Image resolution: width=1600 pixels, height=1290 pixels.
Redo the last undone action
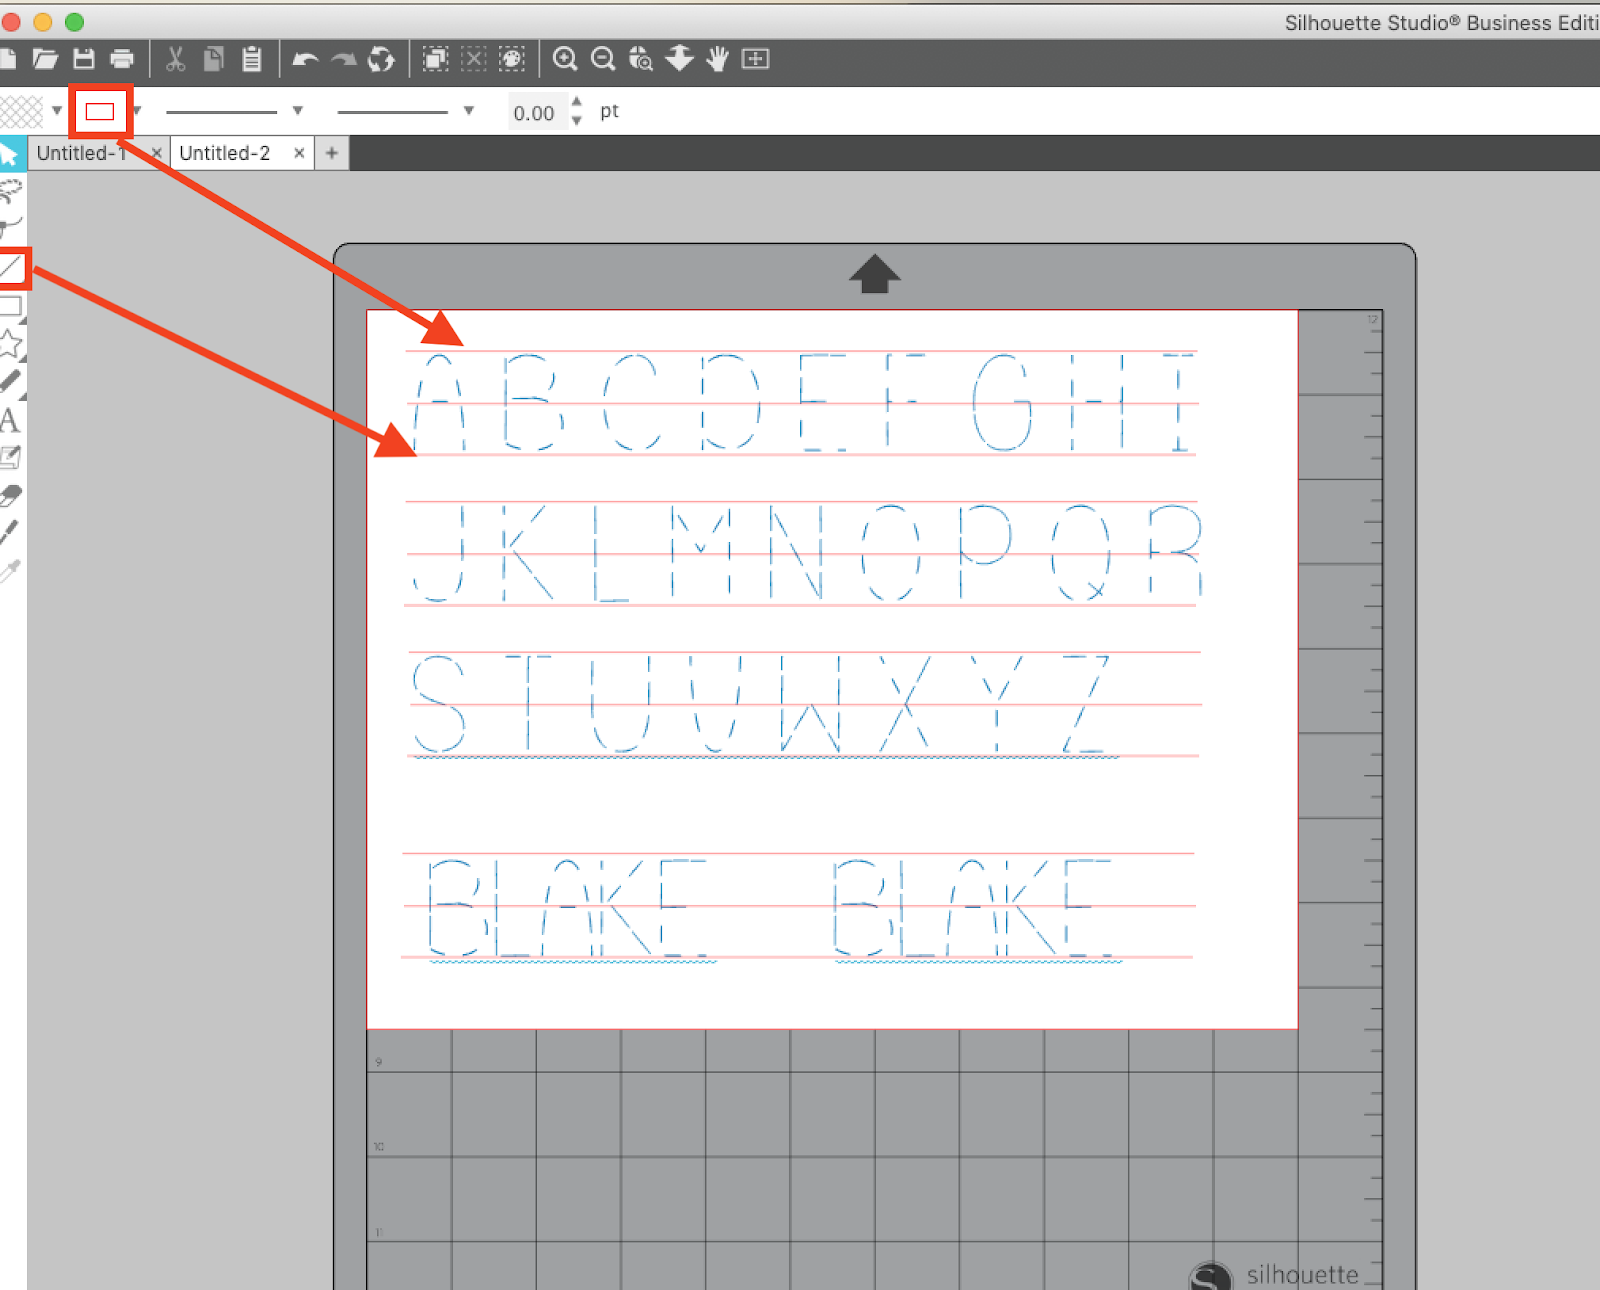click(343, 61)
